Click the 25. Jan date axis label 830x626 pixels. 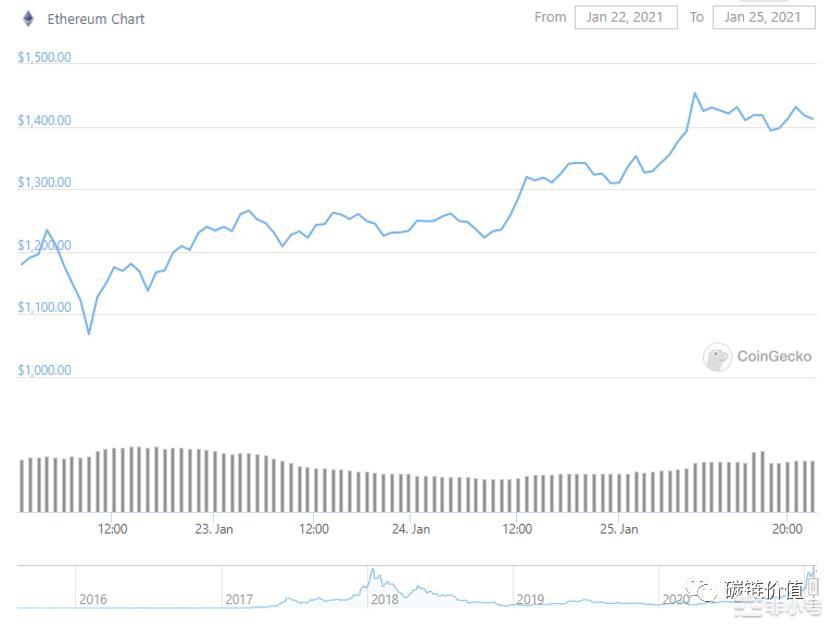point(620,529)
